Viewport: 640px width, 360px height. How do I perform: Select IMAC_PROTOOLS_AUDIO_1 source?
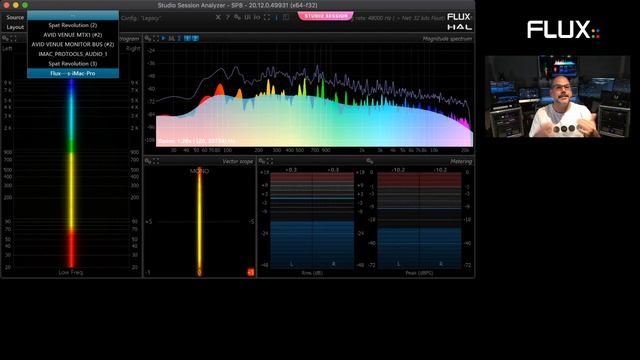coord(73,54)
